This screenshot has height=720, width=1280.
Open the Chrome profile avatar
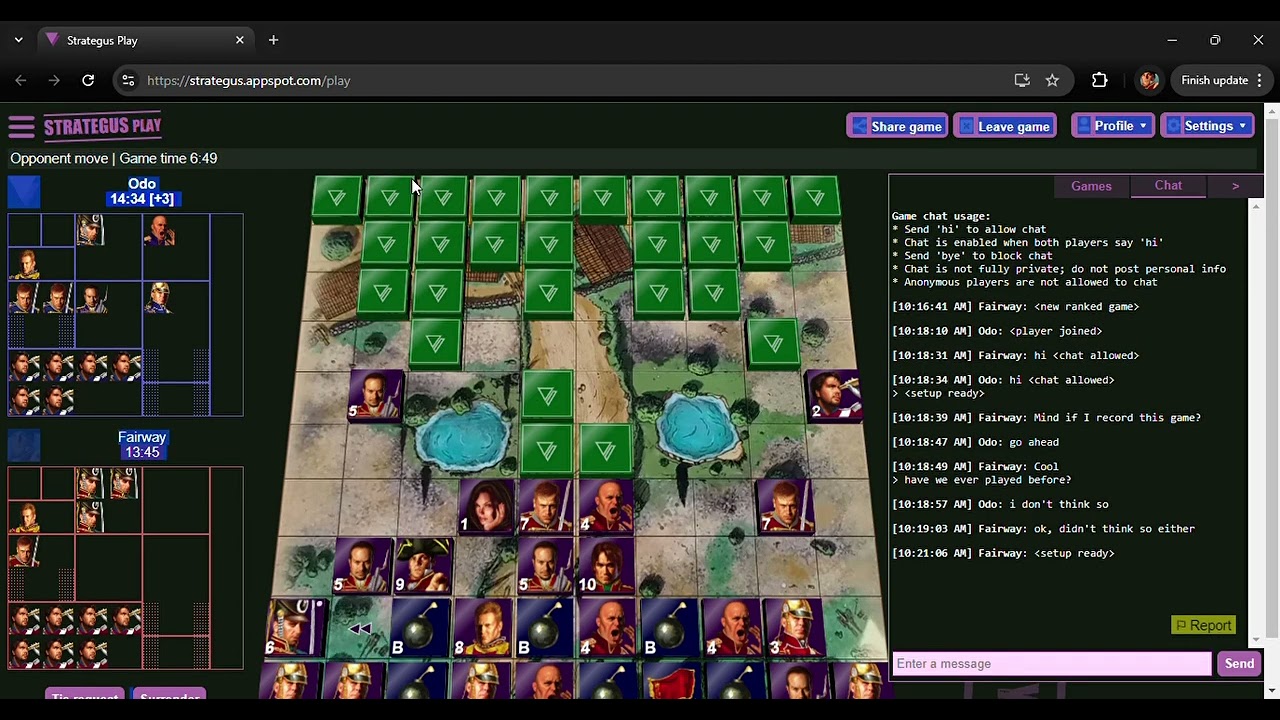point(1149,80)
